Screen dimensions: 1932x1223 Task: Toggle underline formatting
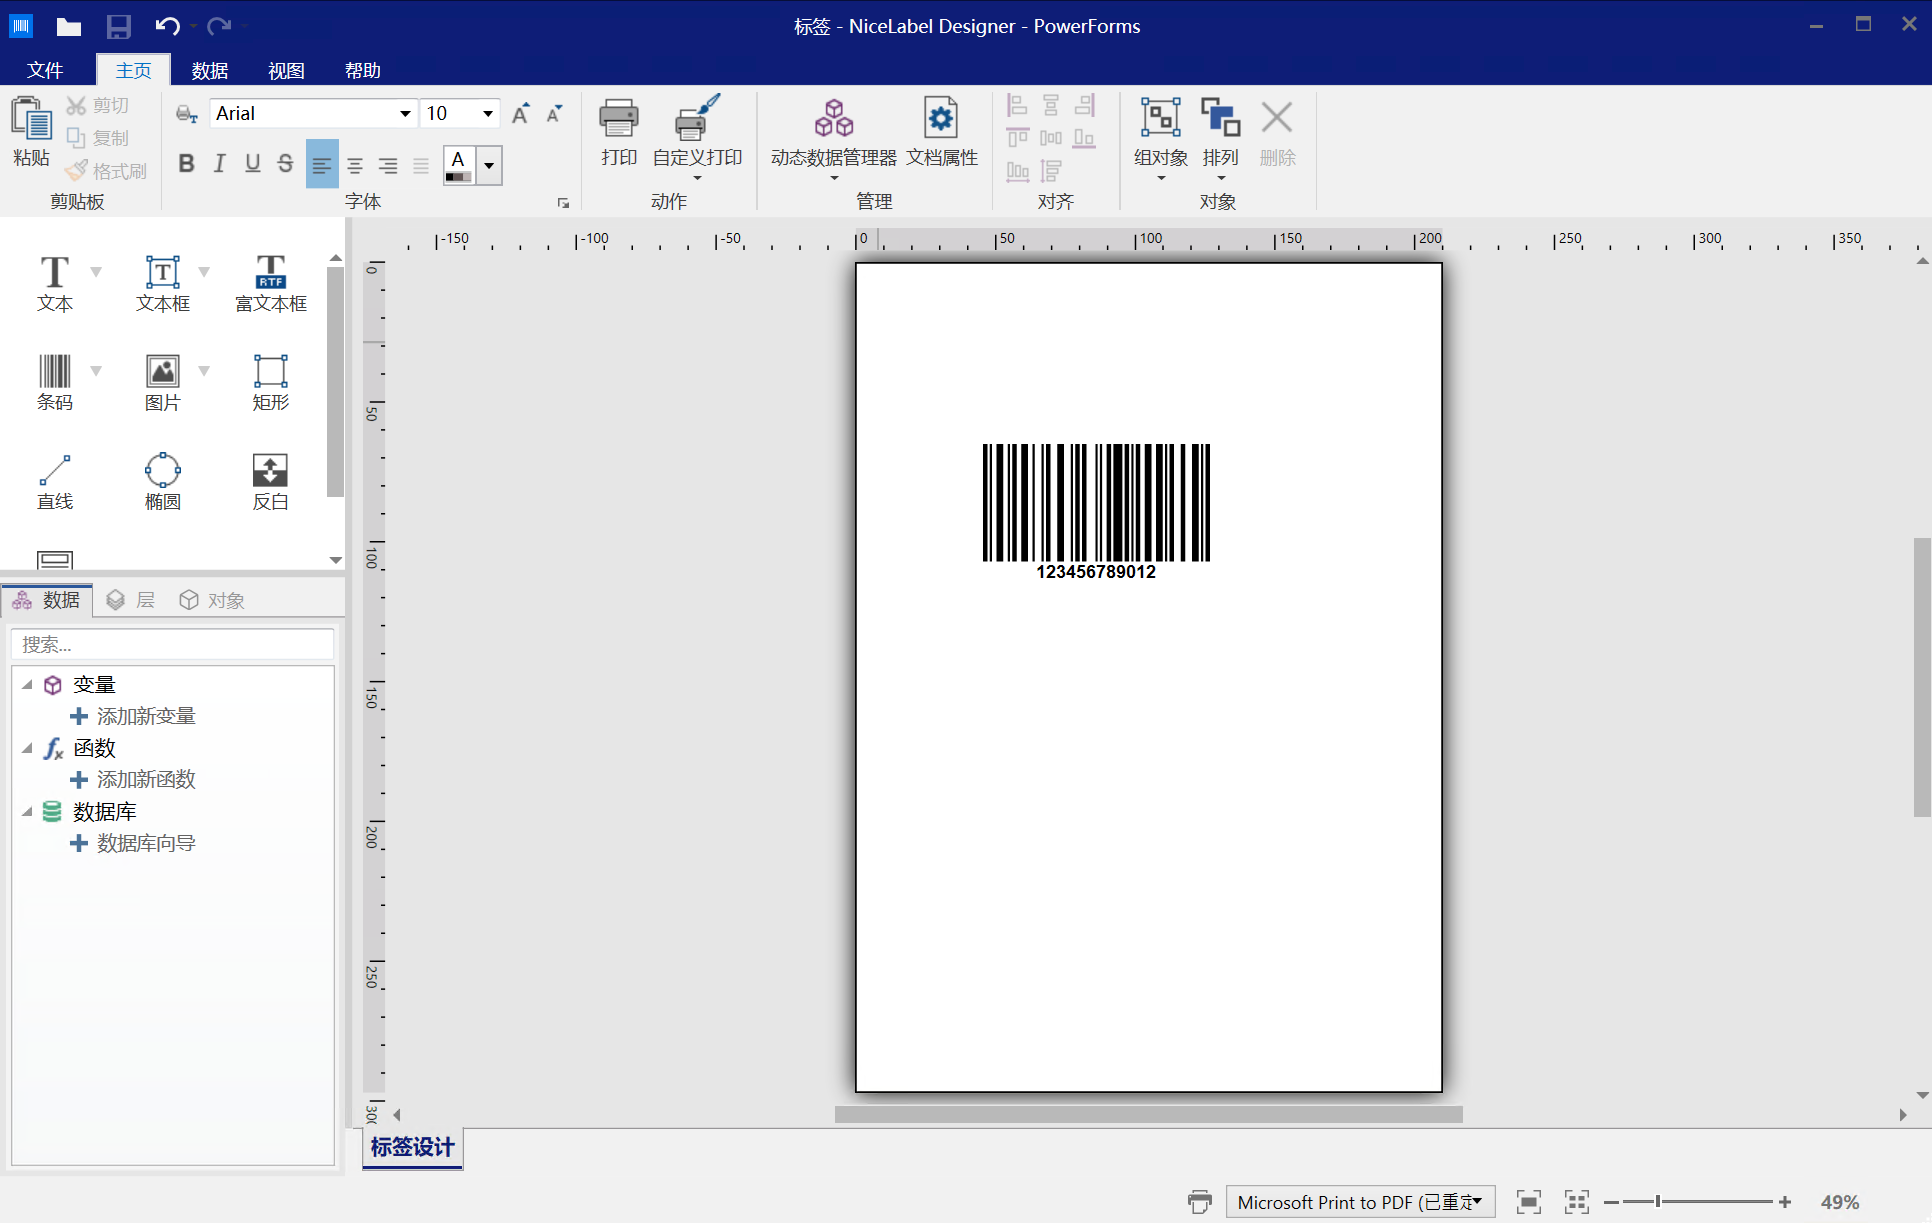(252, 164)
